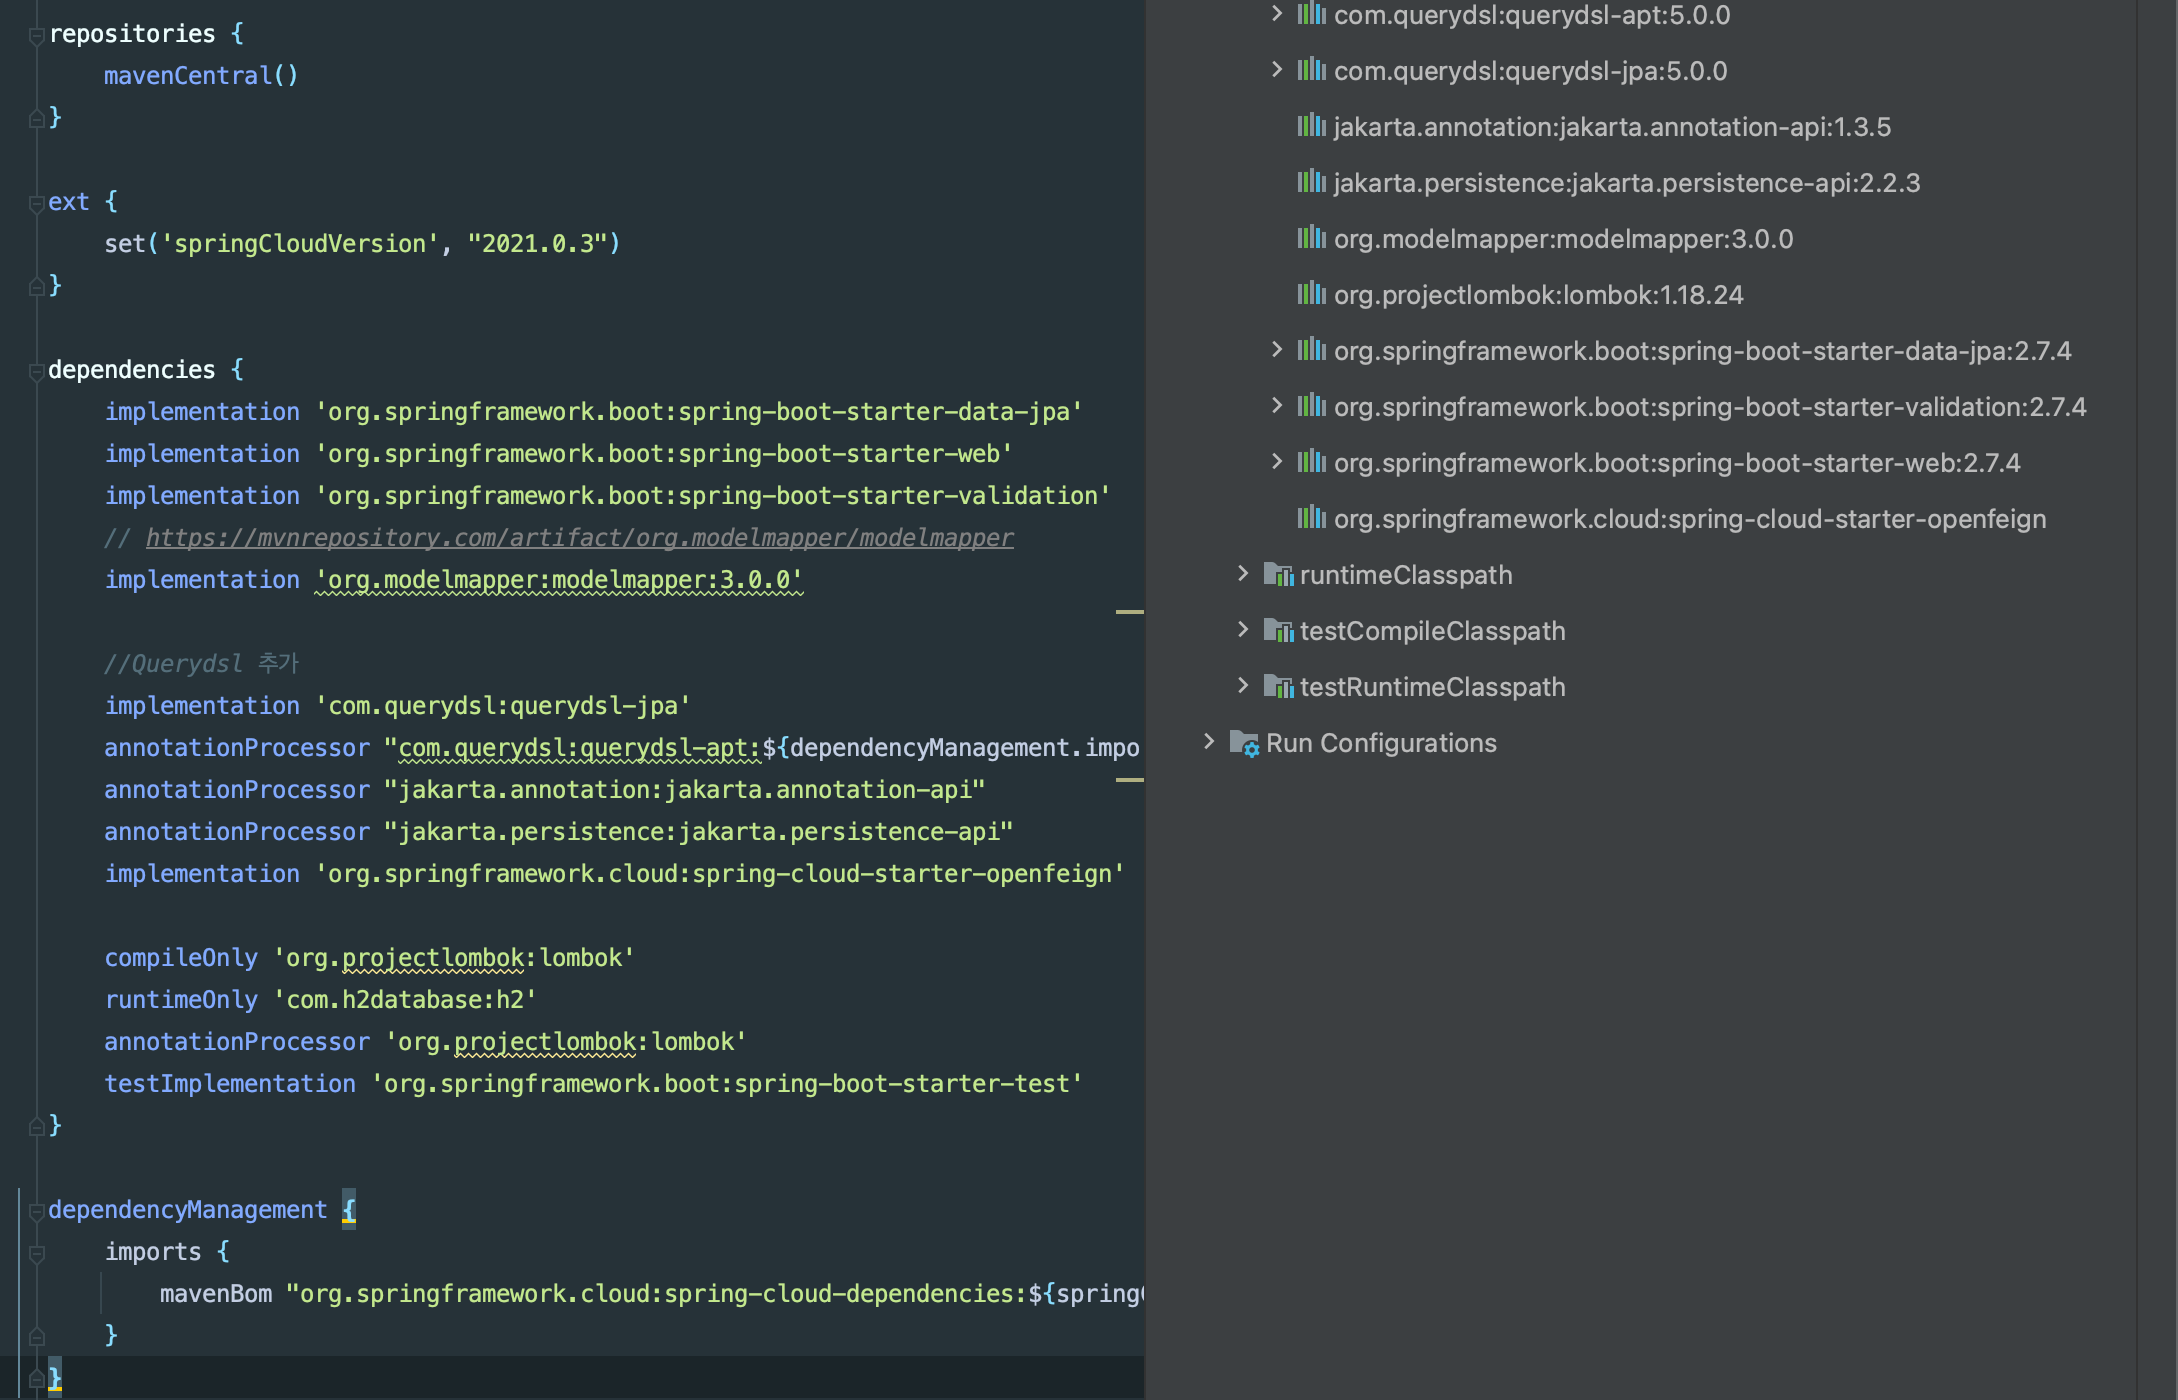This screenshot has height=1400, width=2178.
Task: Expand the com.querydsl:querydsl-jpa:5.0.0 dependency
Action: point(1276,70)
